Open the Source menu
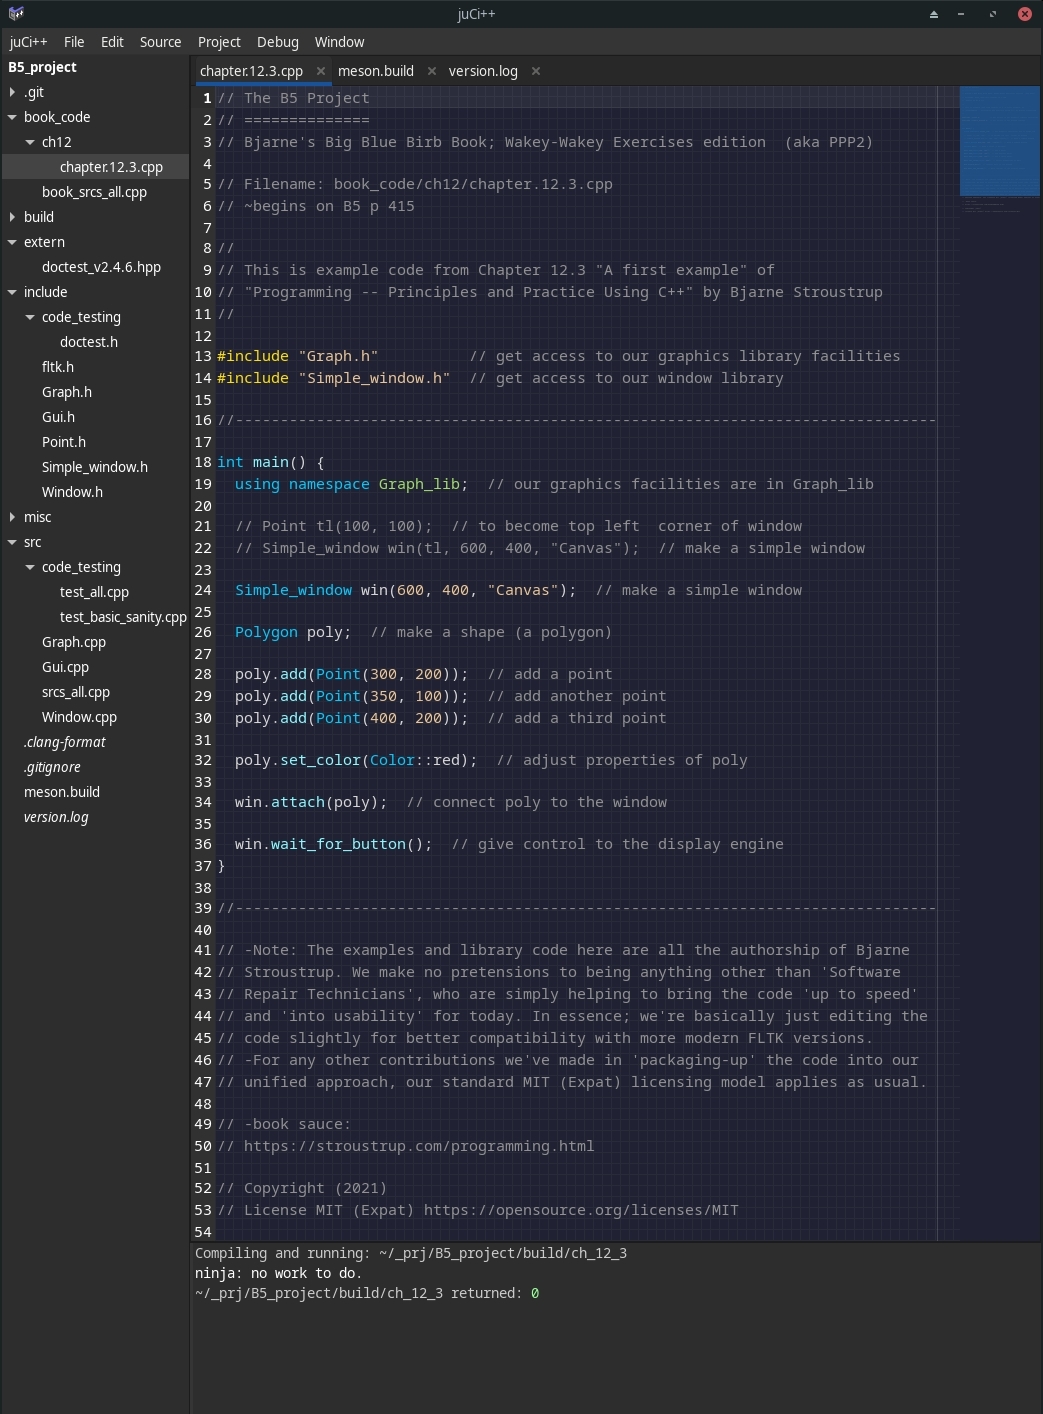 point(161,42)
